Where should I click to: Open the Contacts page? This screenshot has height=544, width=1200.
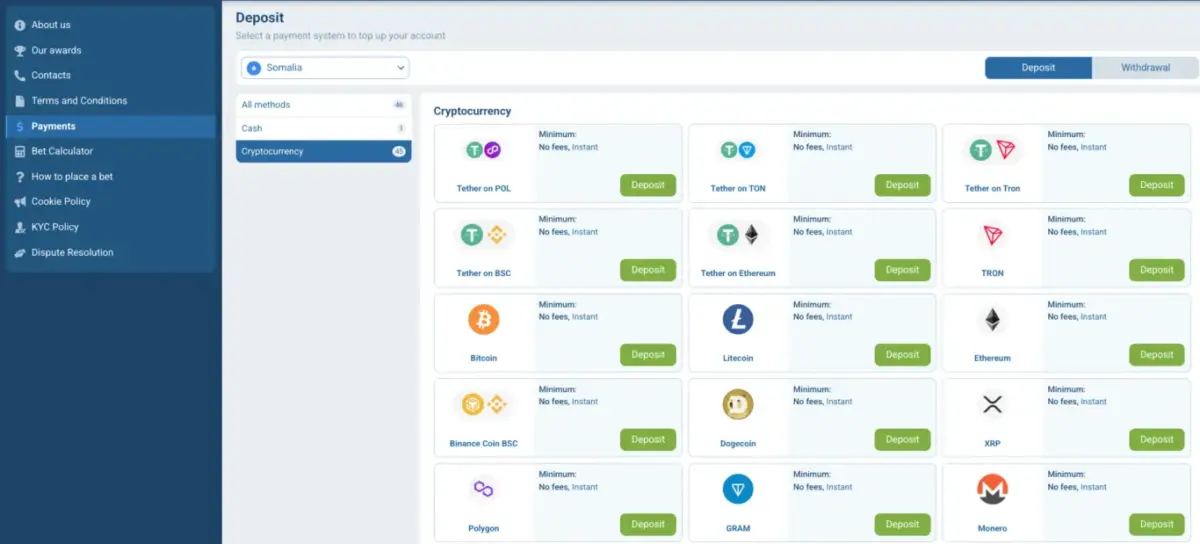110,75
